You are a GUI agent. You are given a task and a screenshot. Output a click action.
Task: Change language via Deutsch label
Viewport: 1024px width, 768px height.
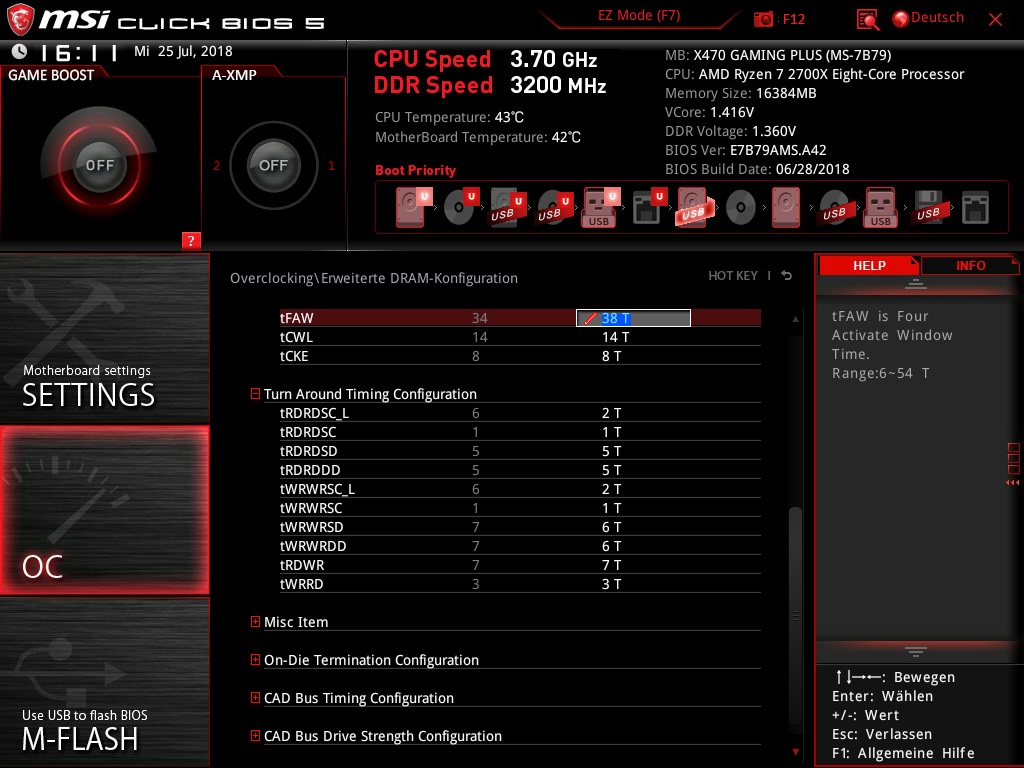point(937,18)
